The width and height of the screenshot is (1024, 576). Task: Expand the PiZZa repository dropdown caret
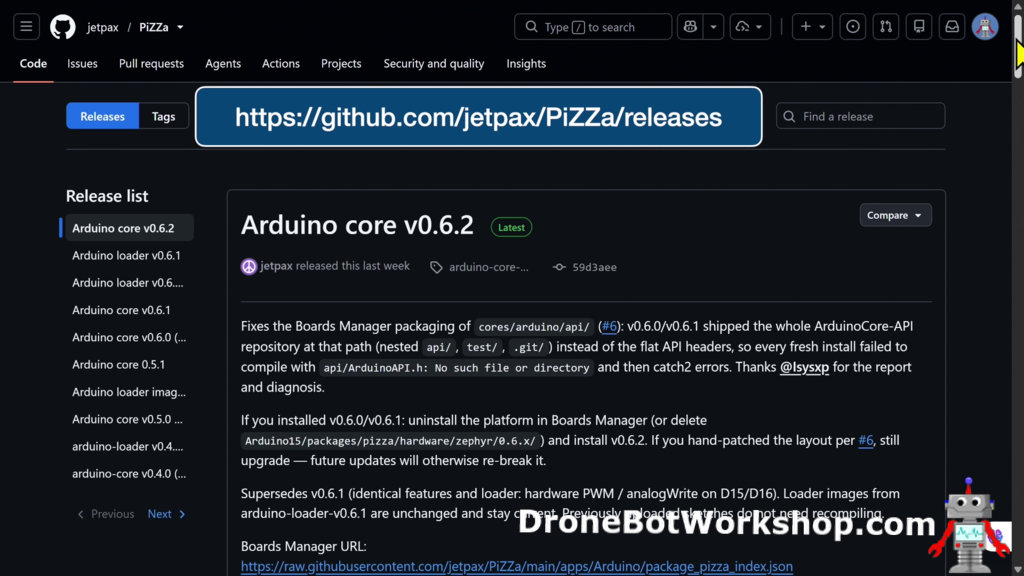coord(180,27)
